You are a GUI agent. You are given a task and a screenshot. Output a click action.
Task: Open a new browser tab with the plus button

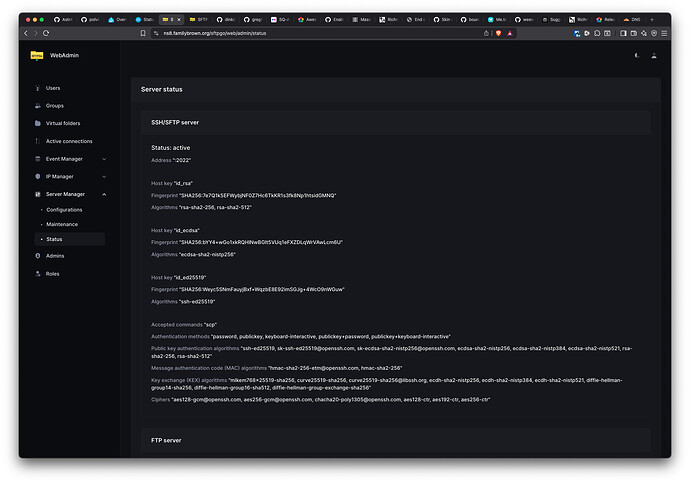click(652, 19)
